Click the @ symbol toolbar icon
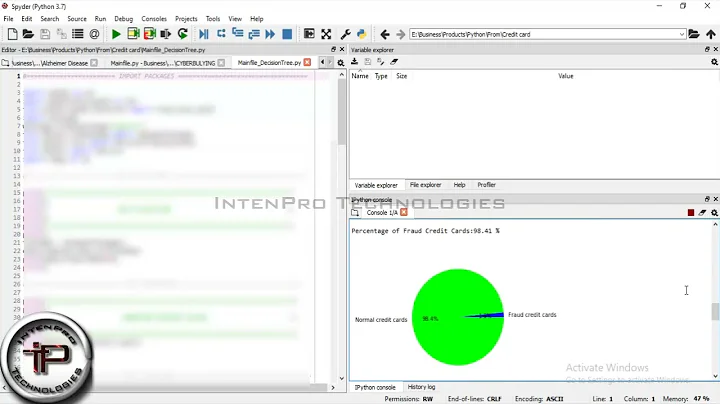Image resolution: width=720 pixels, height=404 pixels. pyautogui.click(x=94, y=34)
